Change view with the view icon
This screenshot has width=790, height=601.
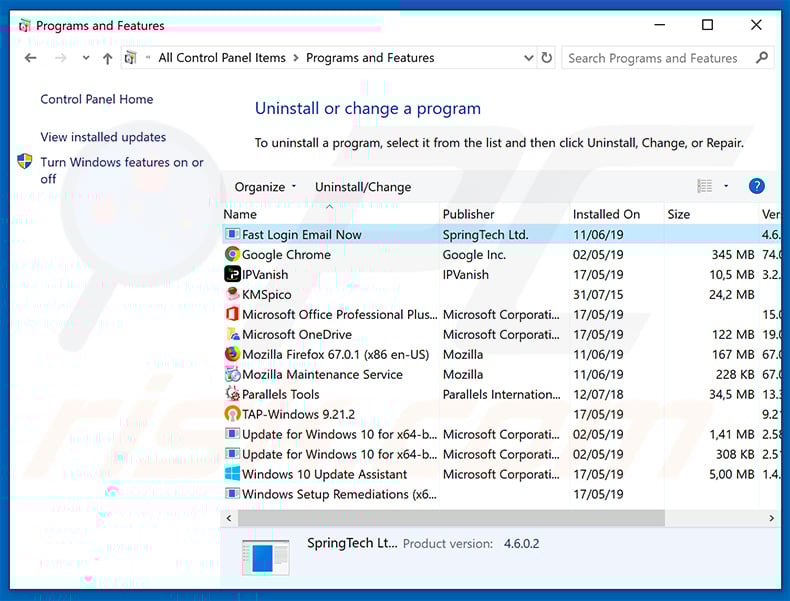coord(704,186)
